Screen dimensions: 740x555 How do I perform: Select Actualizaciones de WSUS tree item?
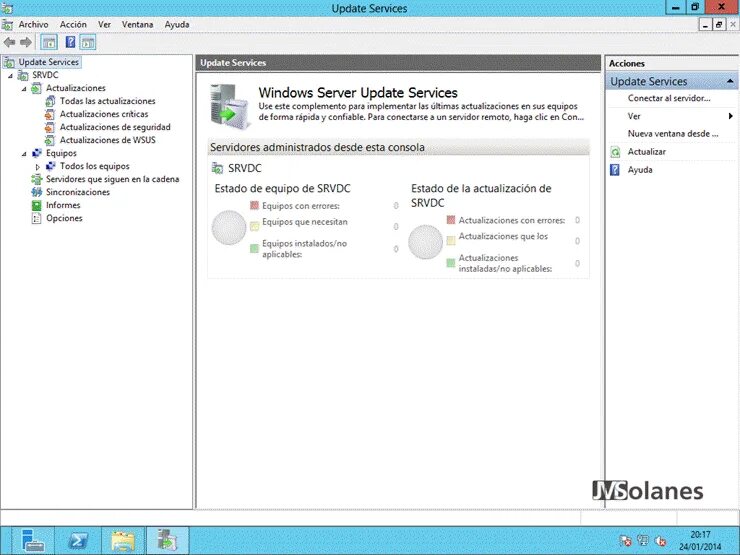pos(108,140)
